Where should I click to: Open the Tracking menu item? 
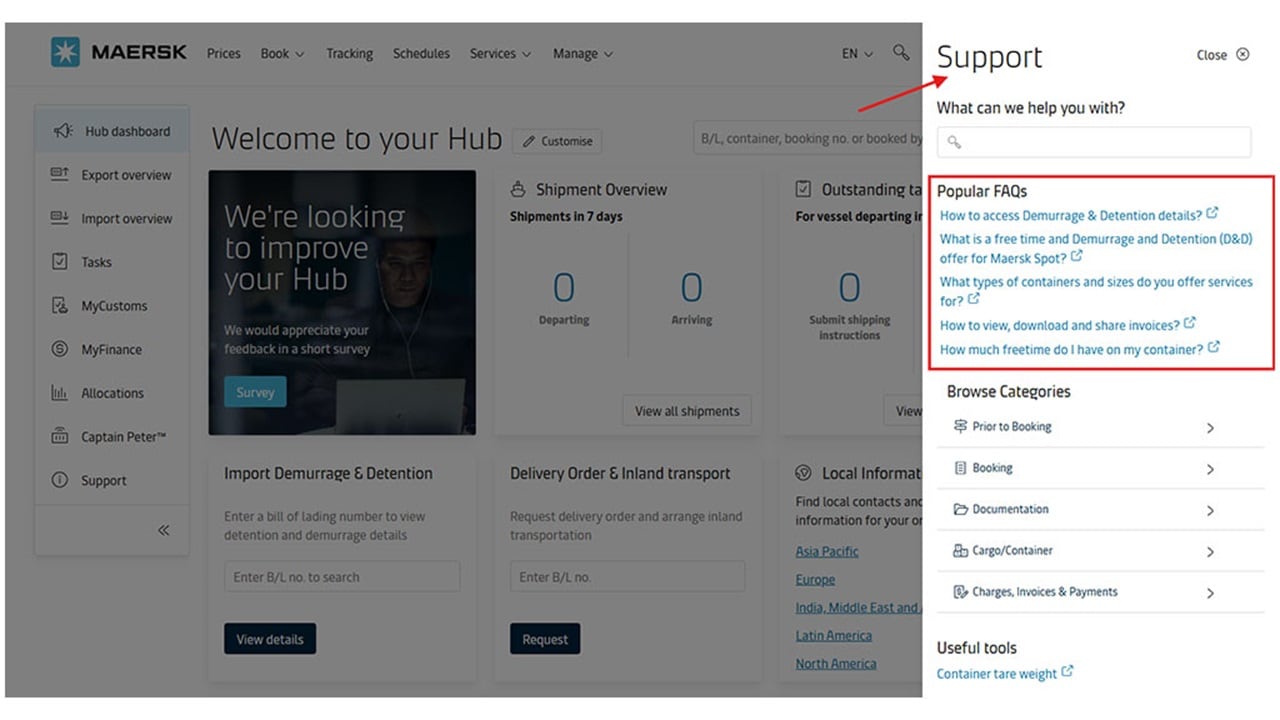[x=349, y=54]
